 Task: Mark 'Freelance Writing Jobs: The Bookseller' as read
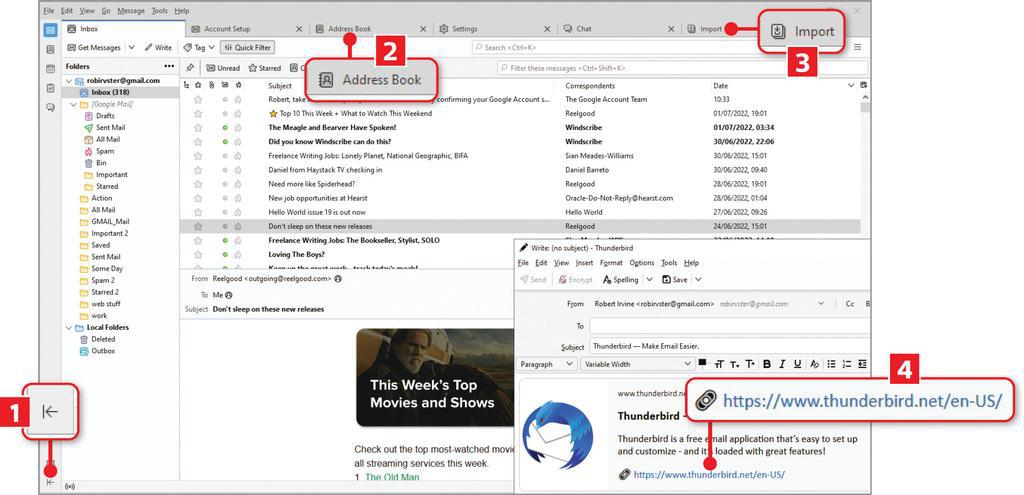225,240
